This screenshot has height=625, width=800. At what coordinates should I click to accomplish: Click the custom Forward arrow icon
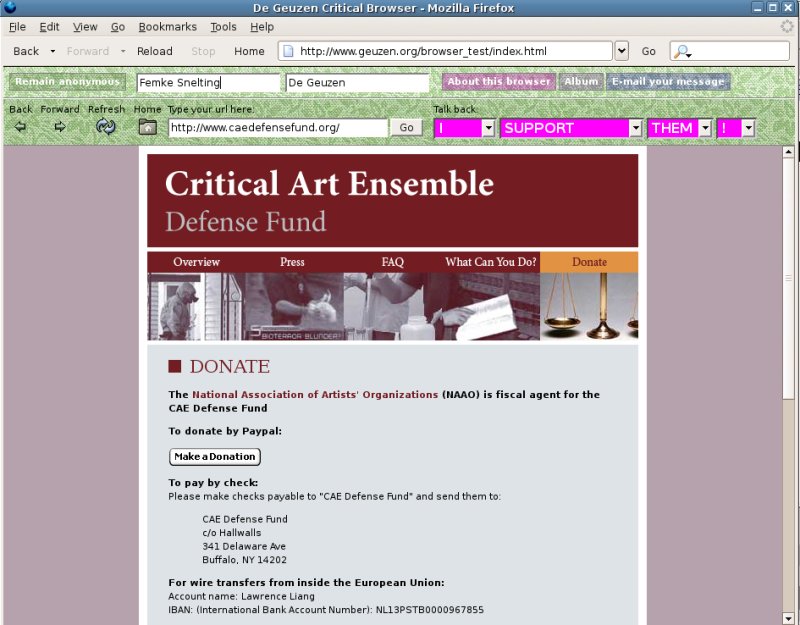(60, 127)
